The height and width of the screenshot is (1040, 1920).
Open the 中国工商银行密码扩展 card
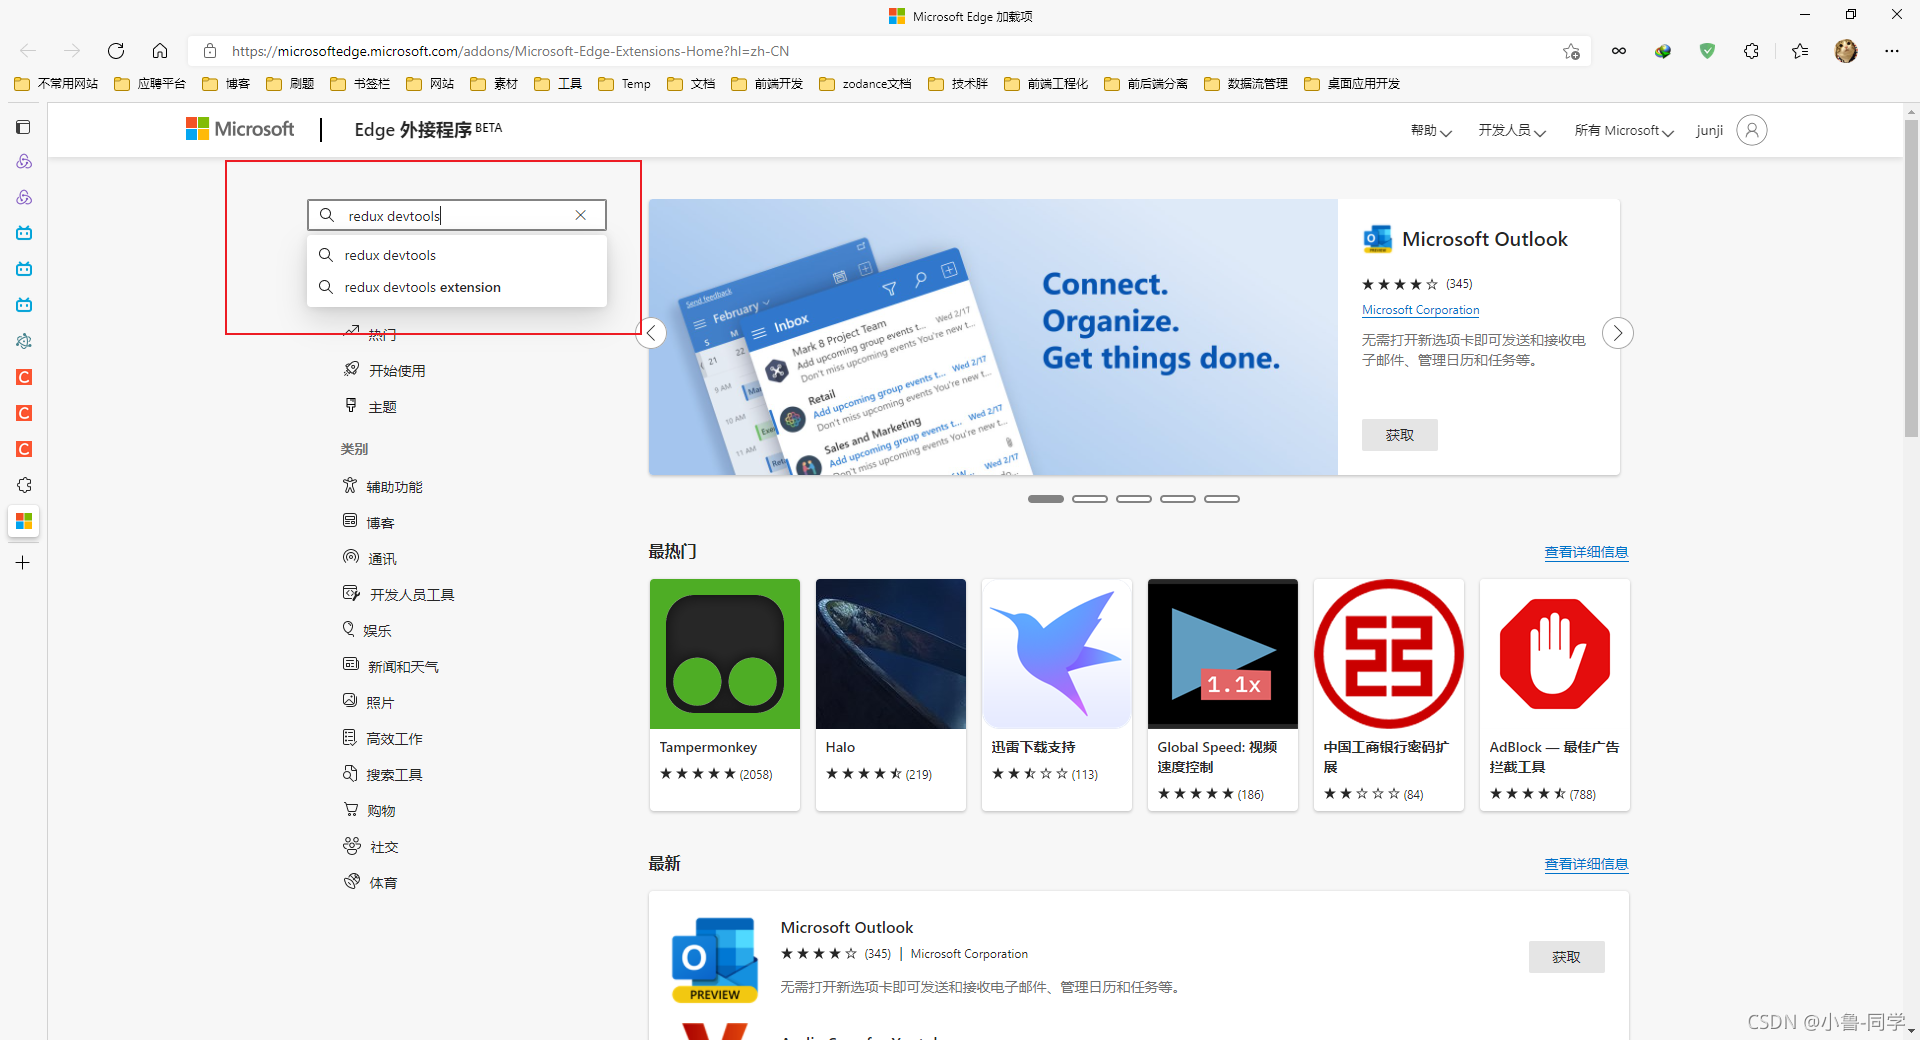(1389, 695)
